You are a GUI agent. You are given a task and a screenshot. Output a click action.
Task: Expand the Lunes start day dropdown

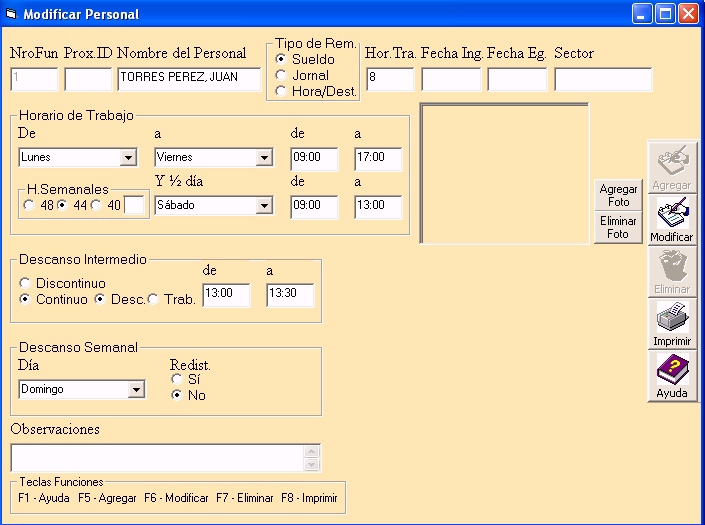128,158
